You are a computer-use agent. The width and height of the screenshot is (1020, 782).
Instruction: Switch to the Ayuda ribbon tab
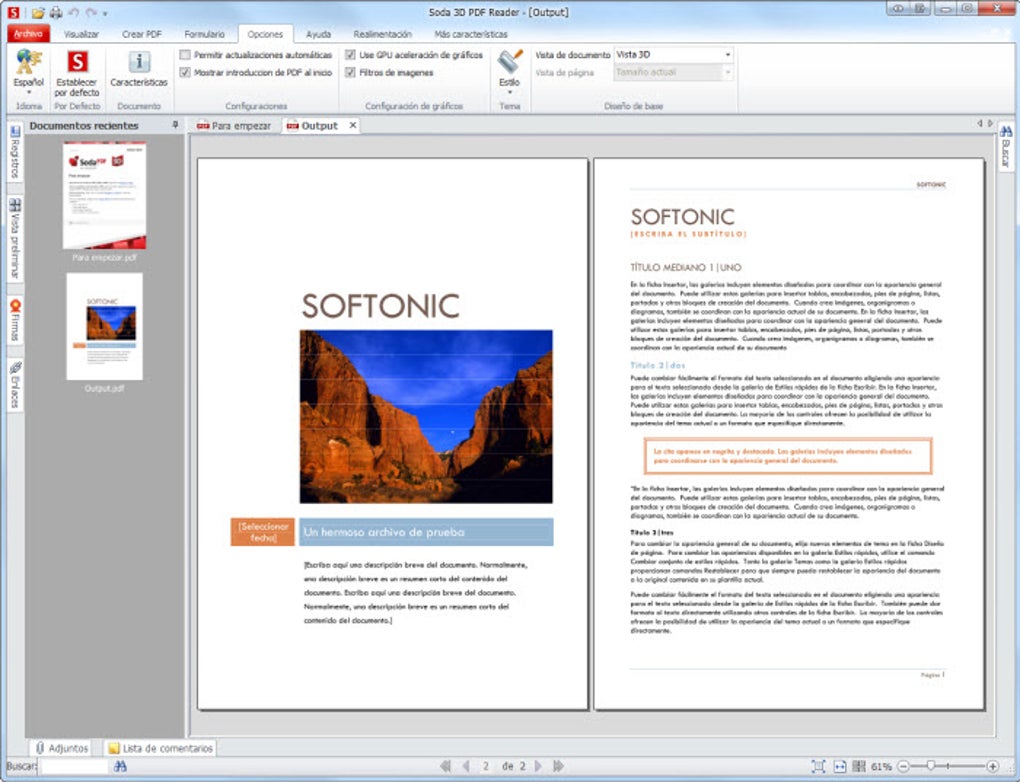(318, 34)
